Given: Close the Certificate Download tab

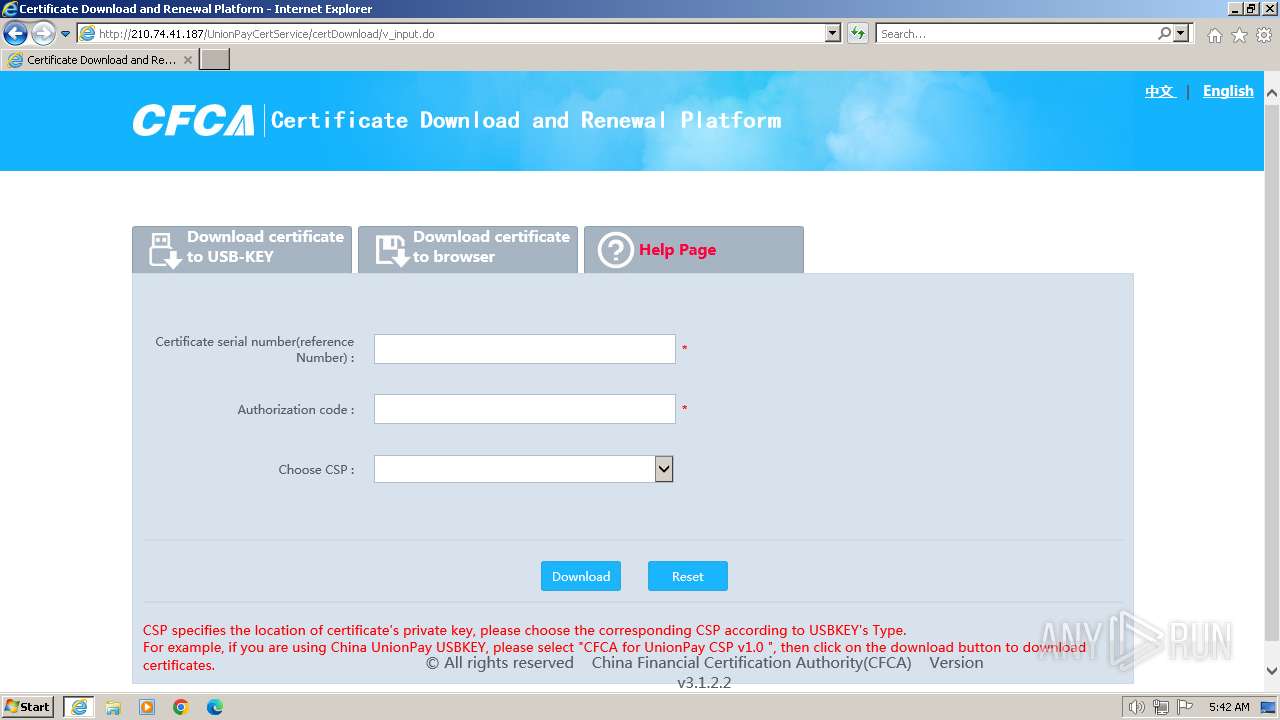Looking at the screenshot, I should [x=188, y=60].
